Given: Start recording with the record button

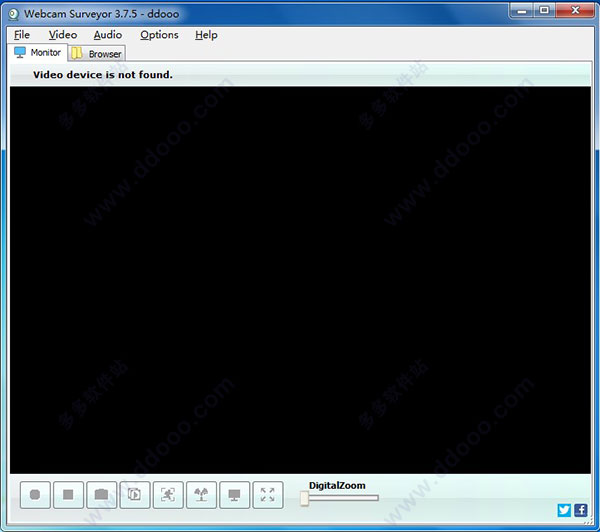Looking at the screenshot, I should click(35, 494).
